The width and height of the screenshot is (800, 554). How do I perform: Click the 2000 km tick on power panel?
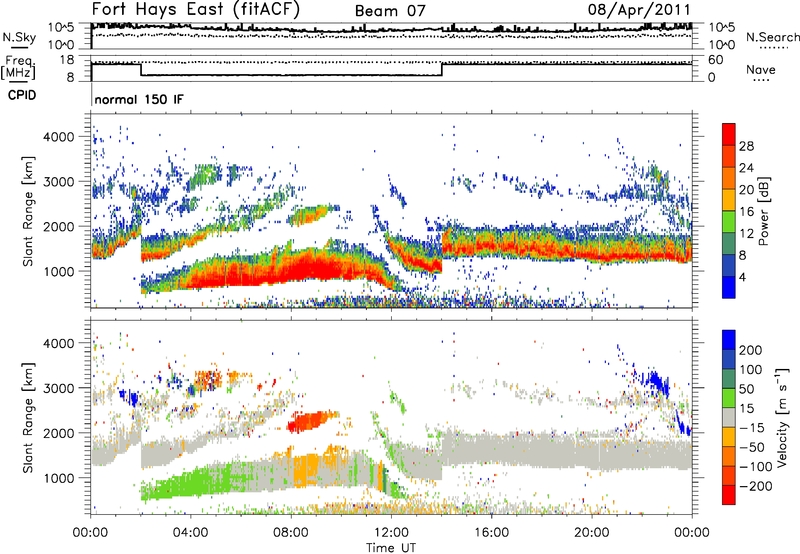pos(58,226)
